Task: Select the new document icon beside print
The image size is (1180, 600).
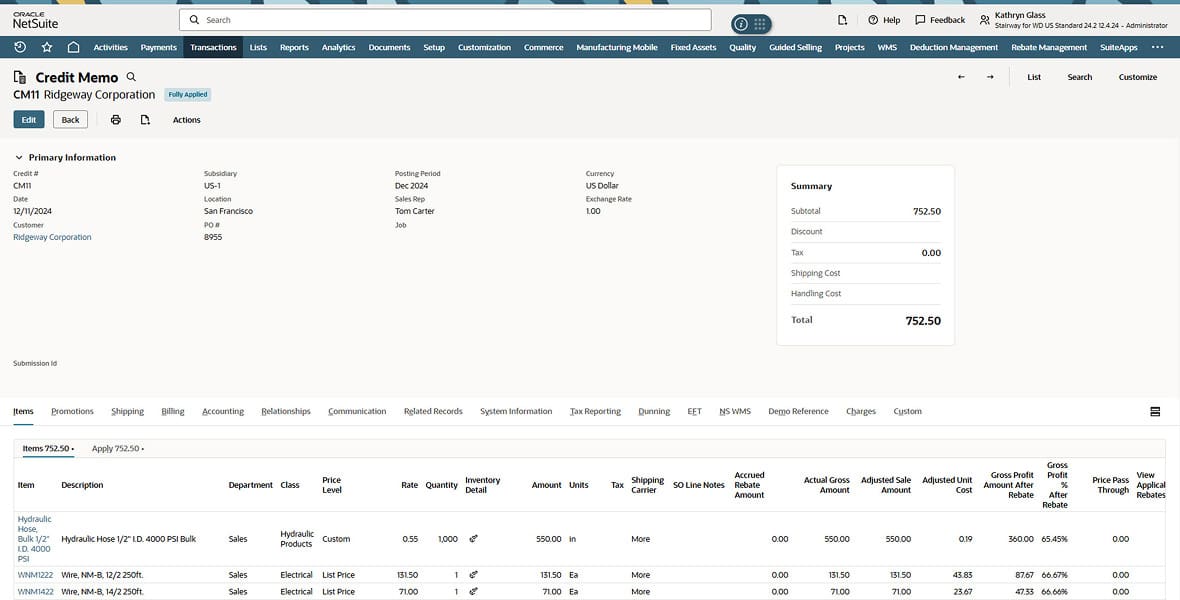Action: click(x=143, y=118)
